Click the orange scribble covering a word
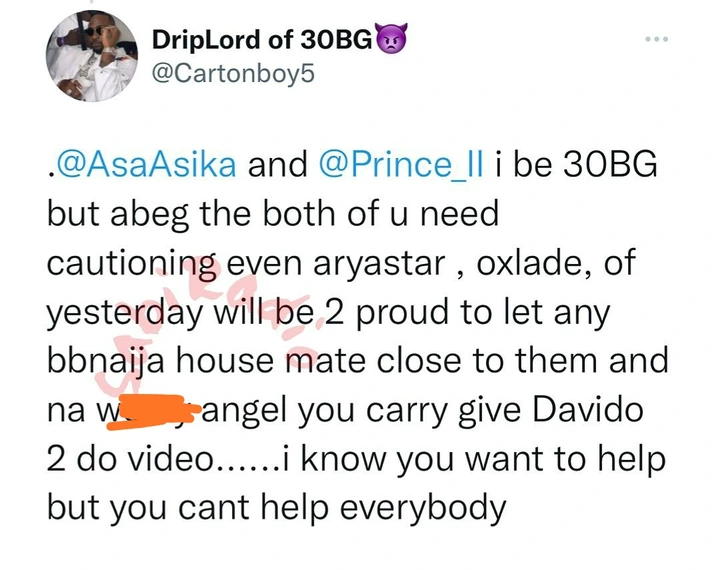This screenshot has height=570, width=720. [x=154, y=412]
